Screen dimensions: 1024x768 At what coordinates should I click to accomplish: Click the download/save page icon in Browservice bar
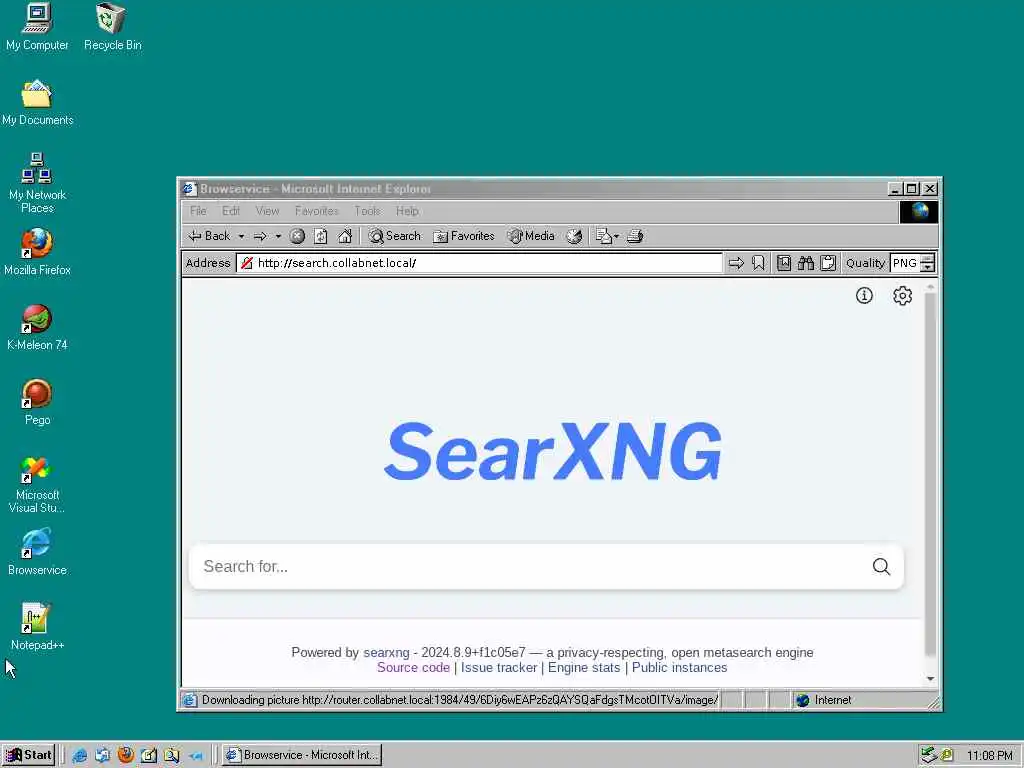coord(784,263)
